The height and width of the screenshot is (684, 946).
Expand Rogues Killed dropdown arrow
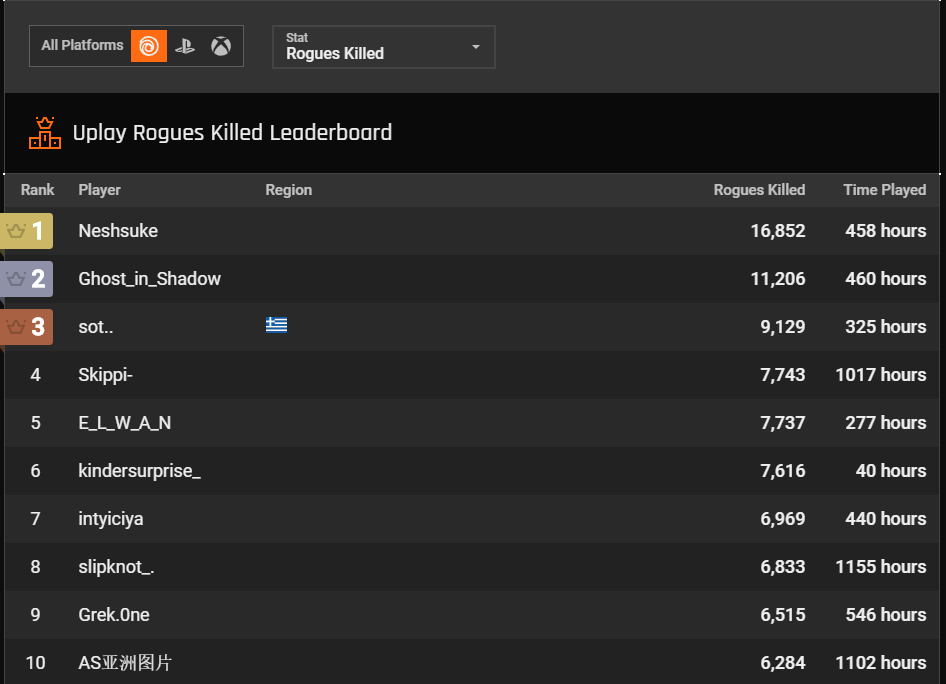click(476, 46)
